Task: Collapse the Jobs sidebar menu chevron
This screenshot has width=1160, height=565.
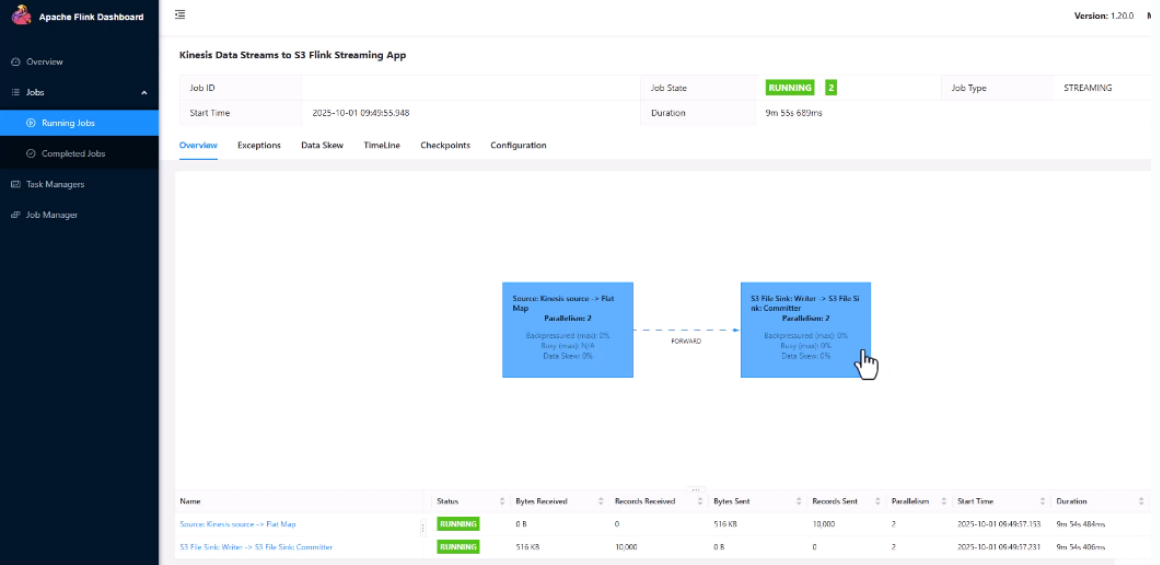Action: pos(144,92)
